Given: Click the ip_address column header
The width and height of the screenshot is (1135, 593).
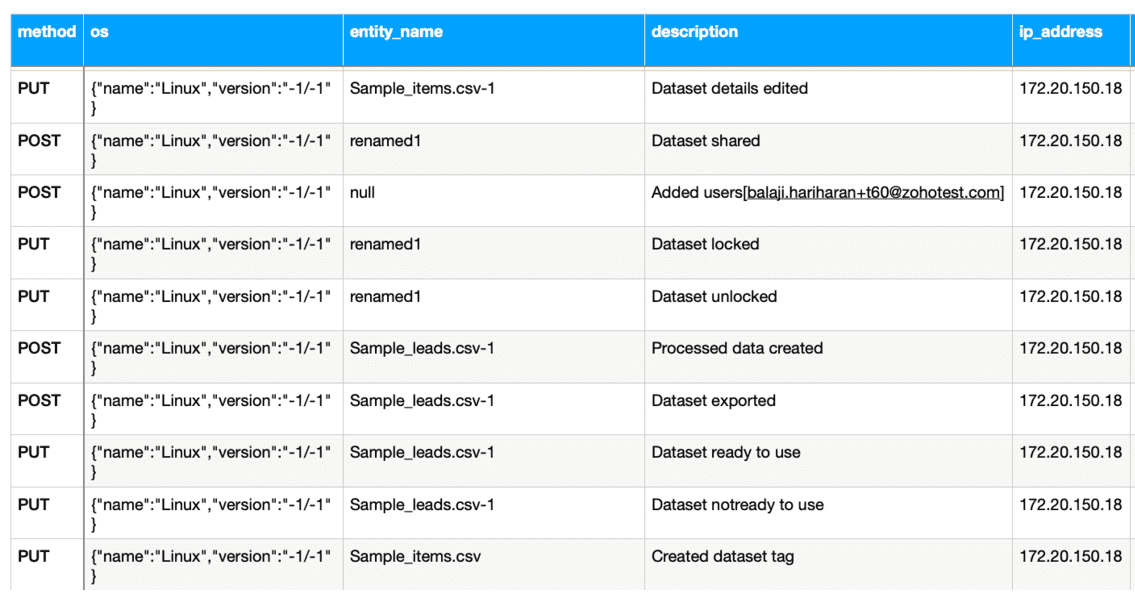Looking at the screenshot, I should tap(1060, 32).
